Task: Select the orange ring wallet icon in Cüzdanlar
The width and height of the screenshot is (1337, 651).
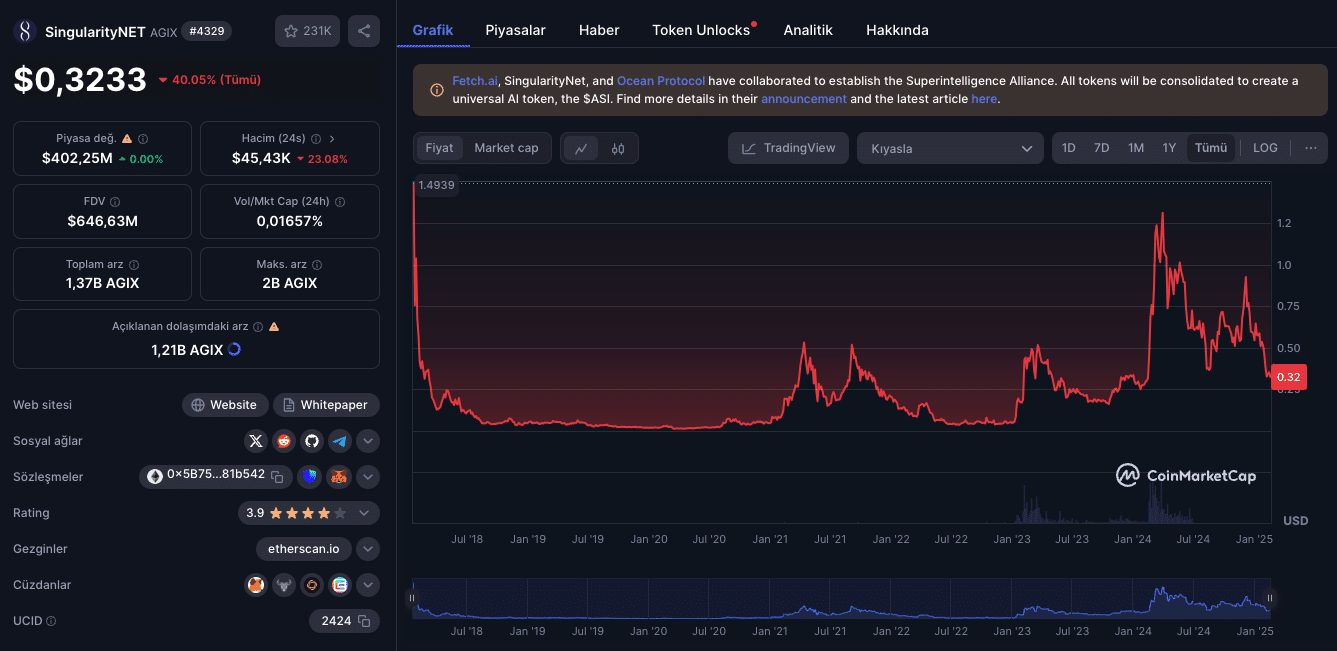Action: (x=312, y=585)
